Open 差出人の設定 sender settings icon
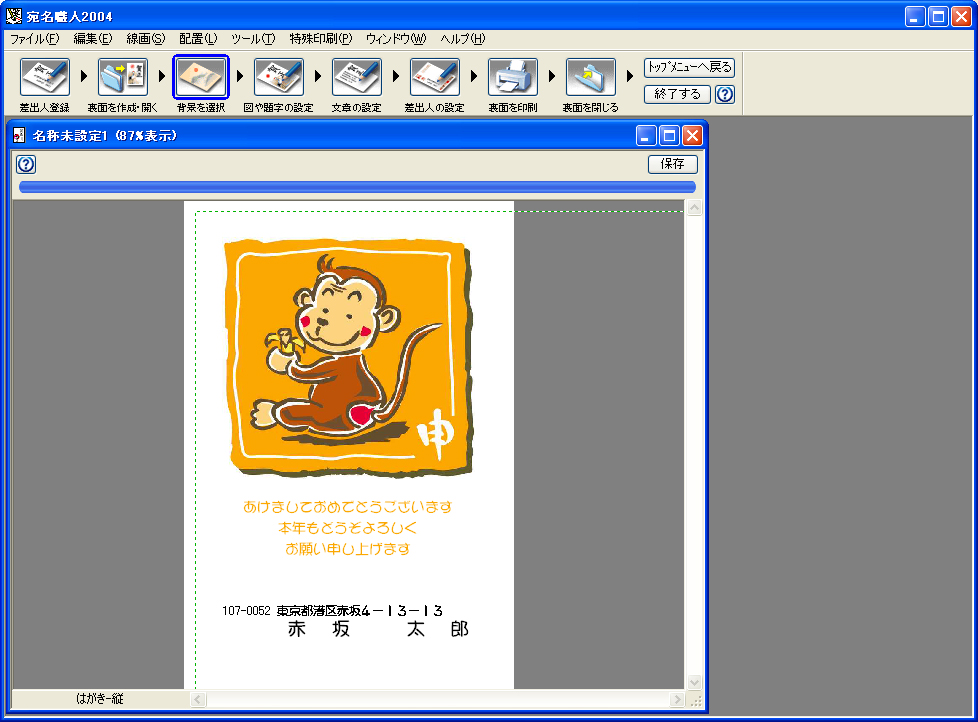 (434, 77)
